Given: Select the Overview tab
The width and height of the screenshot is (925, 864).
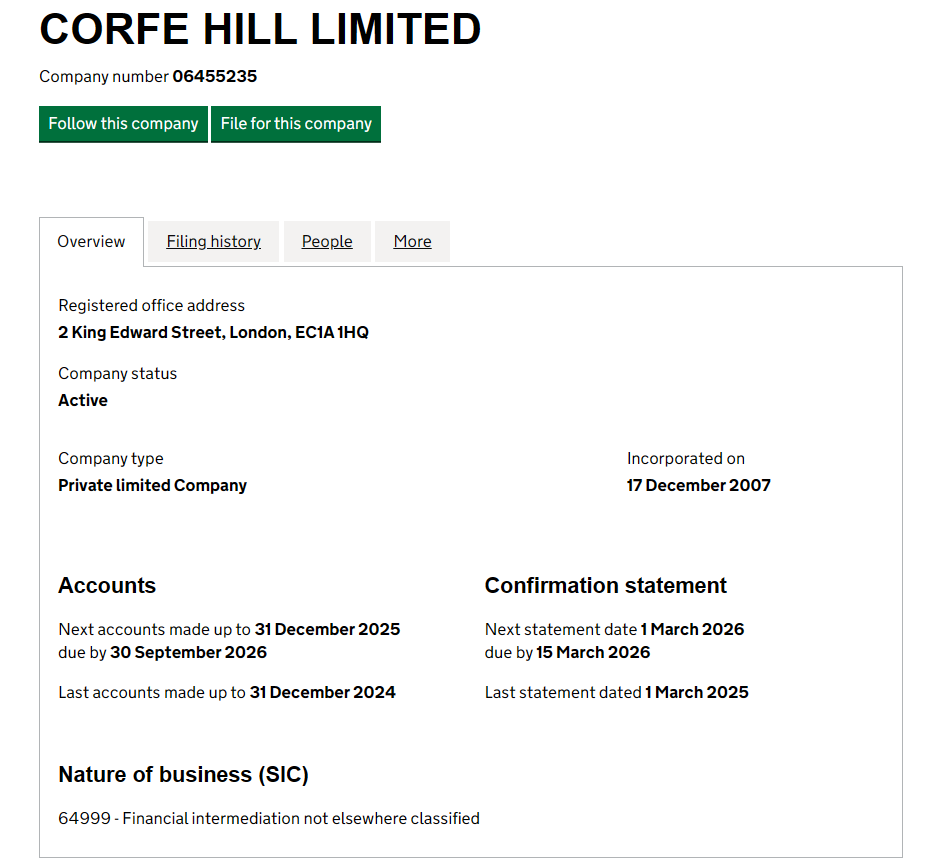Looking at the screenshot, I should coord(91,242).
